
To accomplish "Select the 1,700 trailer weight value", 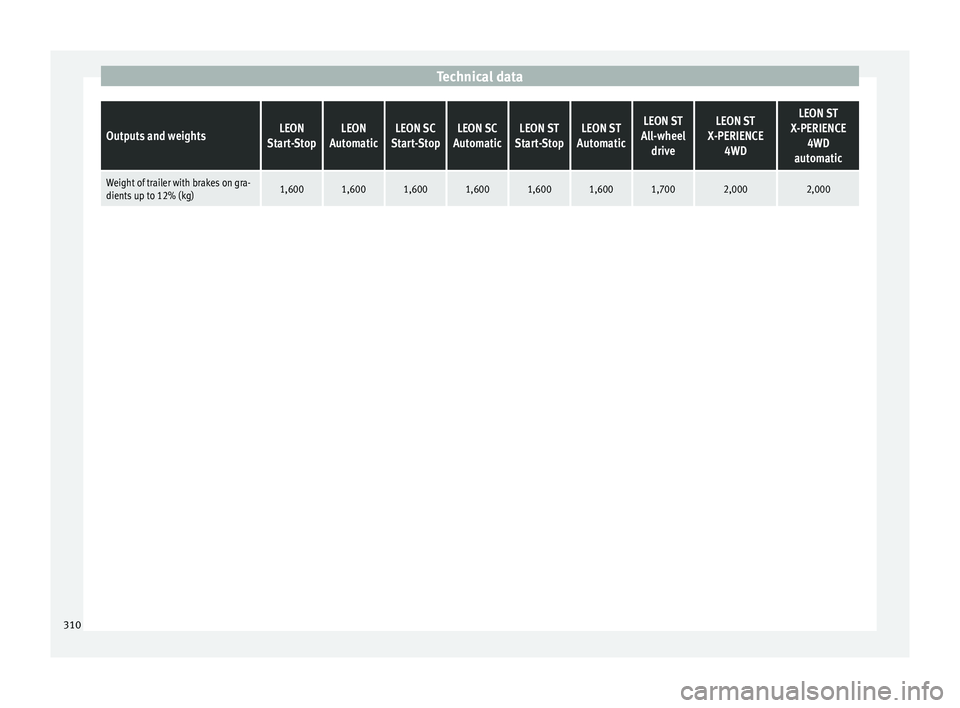I will click(x=662, y=189).
